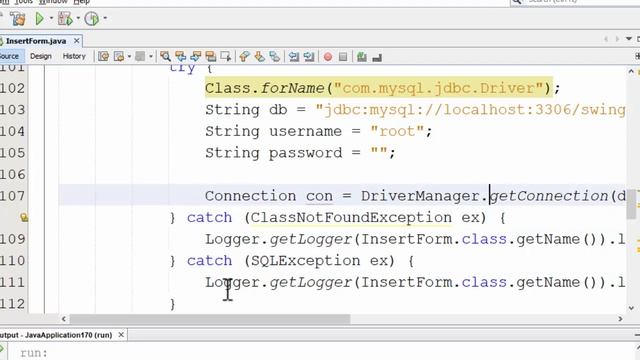Image resolution: width=640 pixels, height=360 pixels.
Task: Close the InsertForm.java tab
Action: [76, 41]
